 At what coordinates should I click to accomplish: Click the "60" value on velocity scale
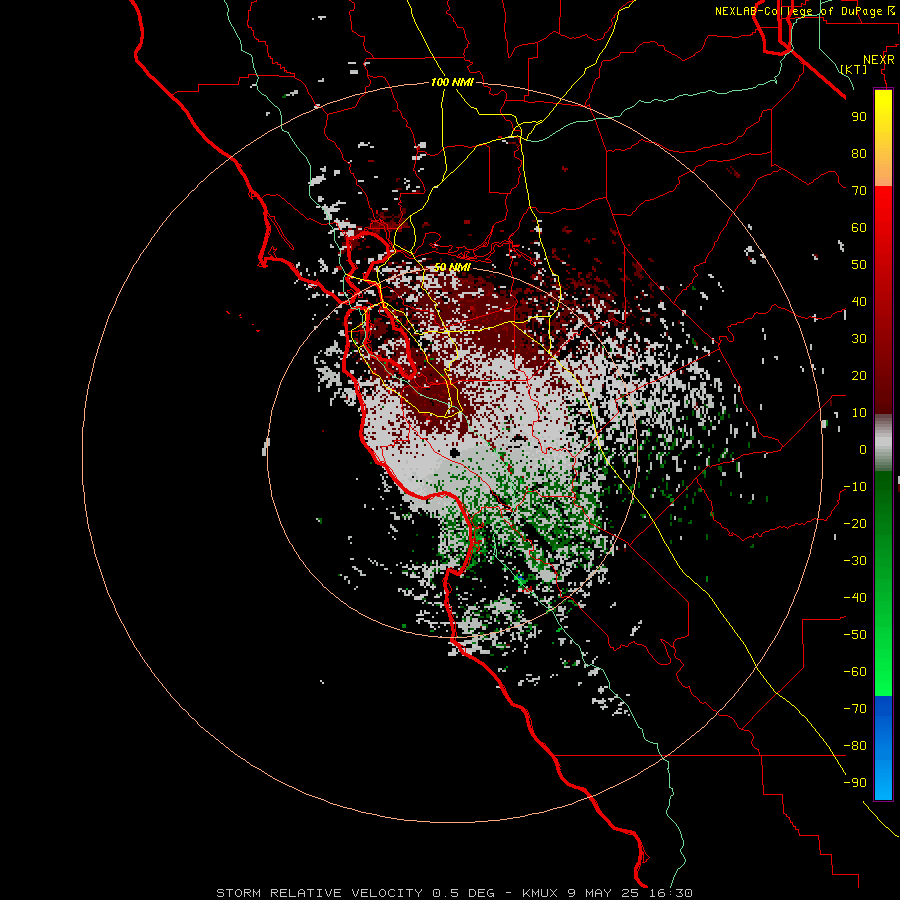(x=859, y=228)
